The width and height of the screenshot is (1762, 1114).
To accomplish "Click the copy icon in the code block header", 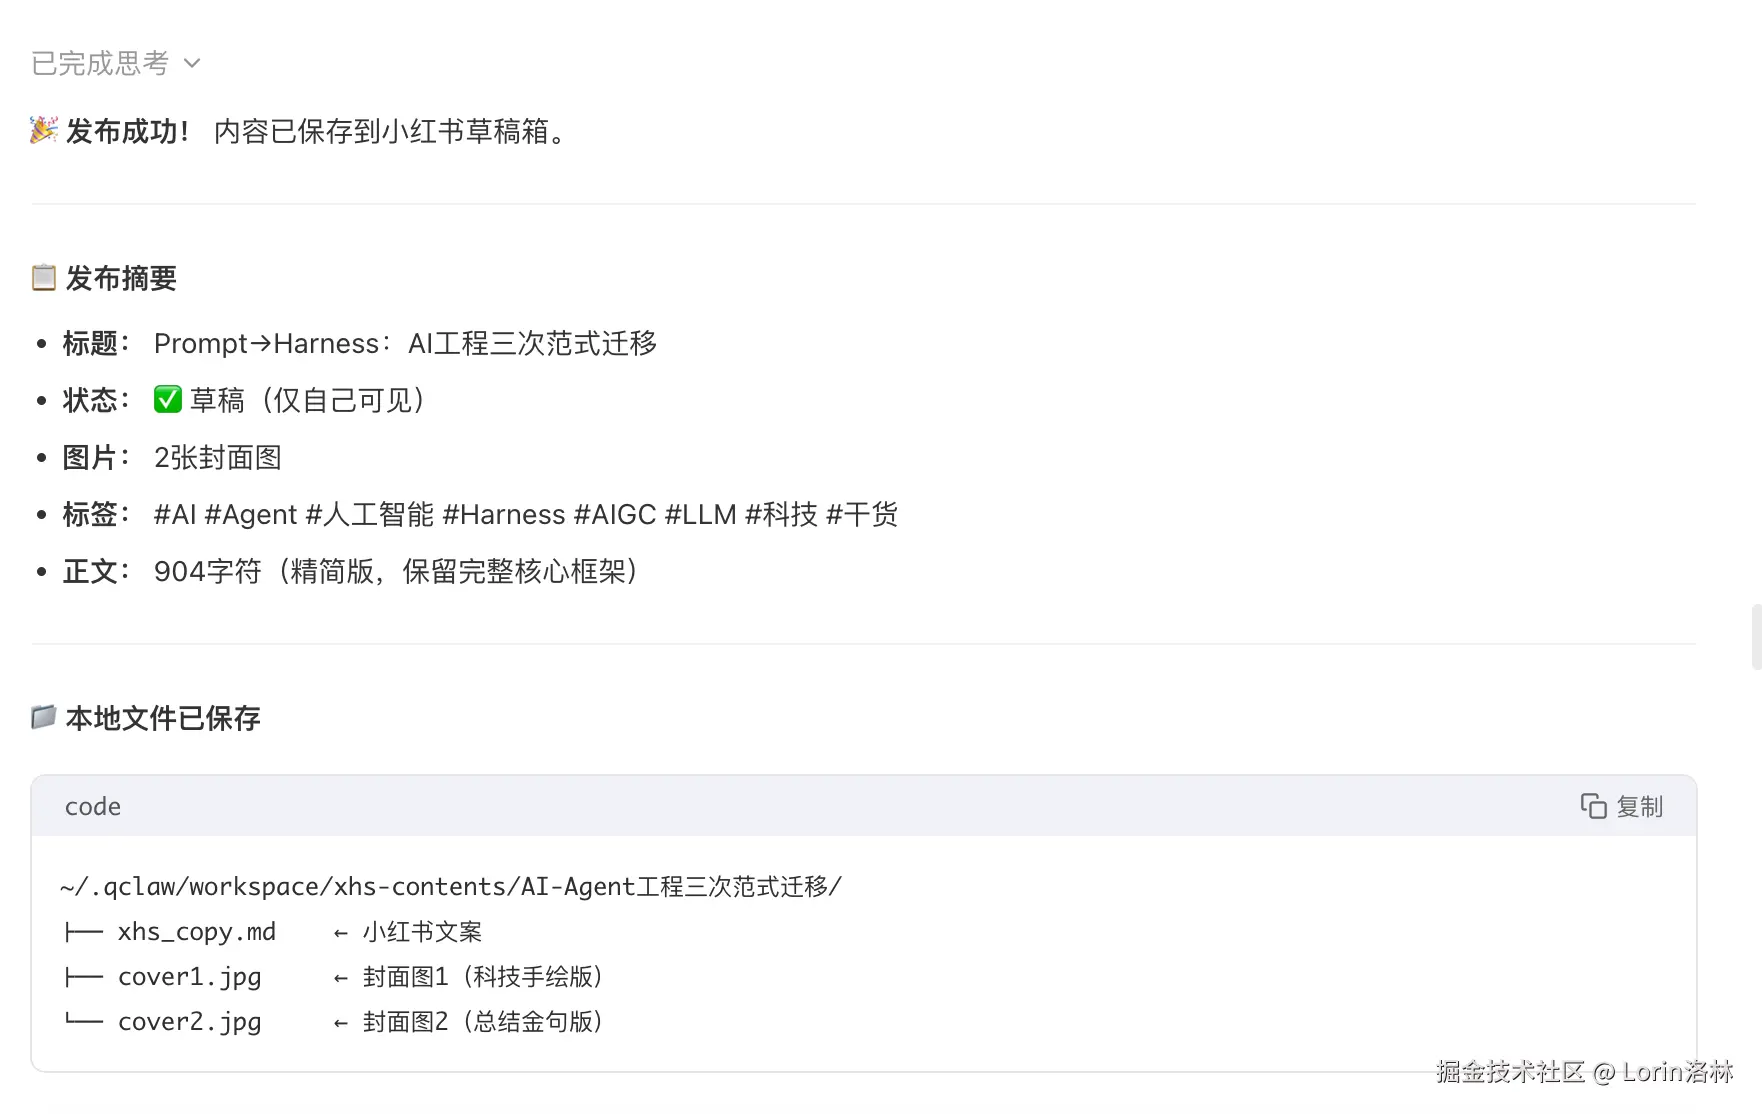I will point(1593,806).
